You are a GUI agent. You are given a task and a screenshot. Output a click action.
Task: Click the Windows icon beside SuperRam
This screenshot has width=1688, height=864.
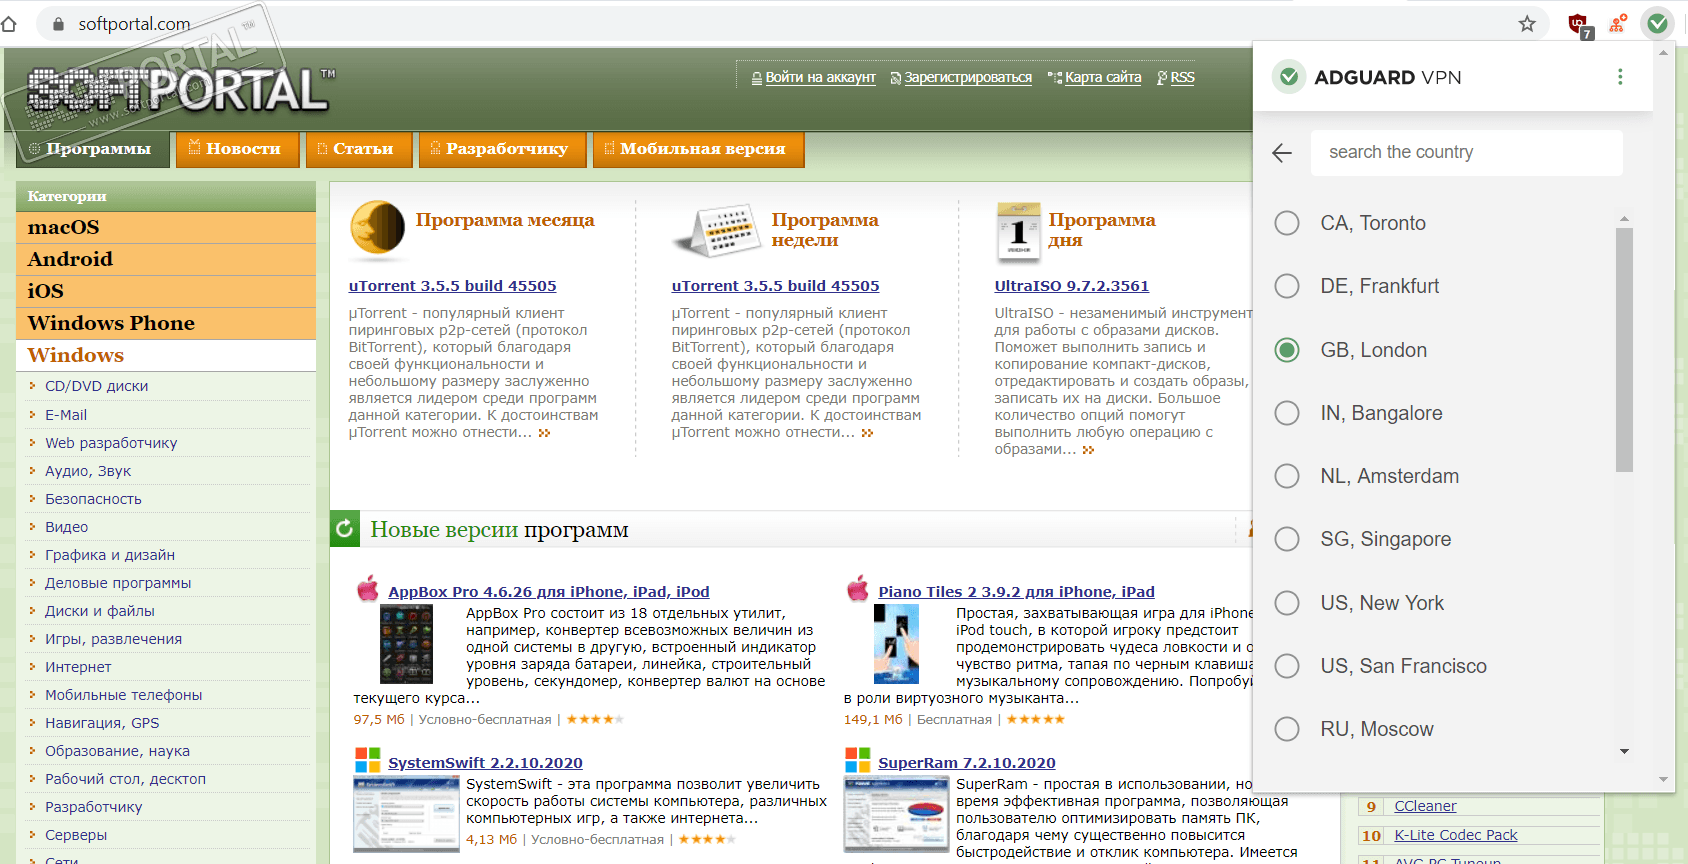click(x=858, y=760)
